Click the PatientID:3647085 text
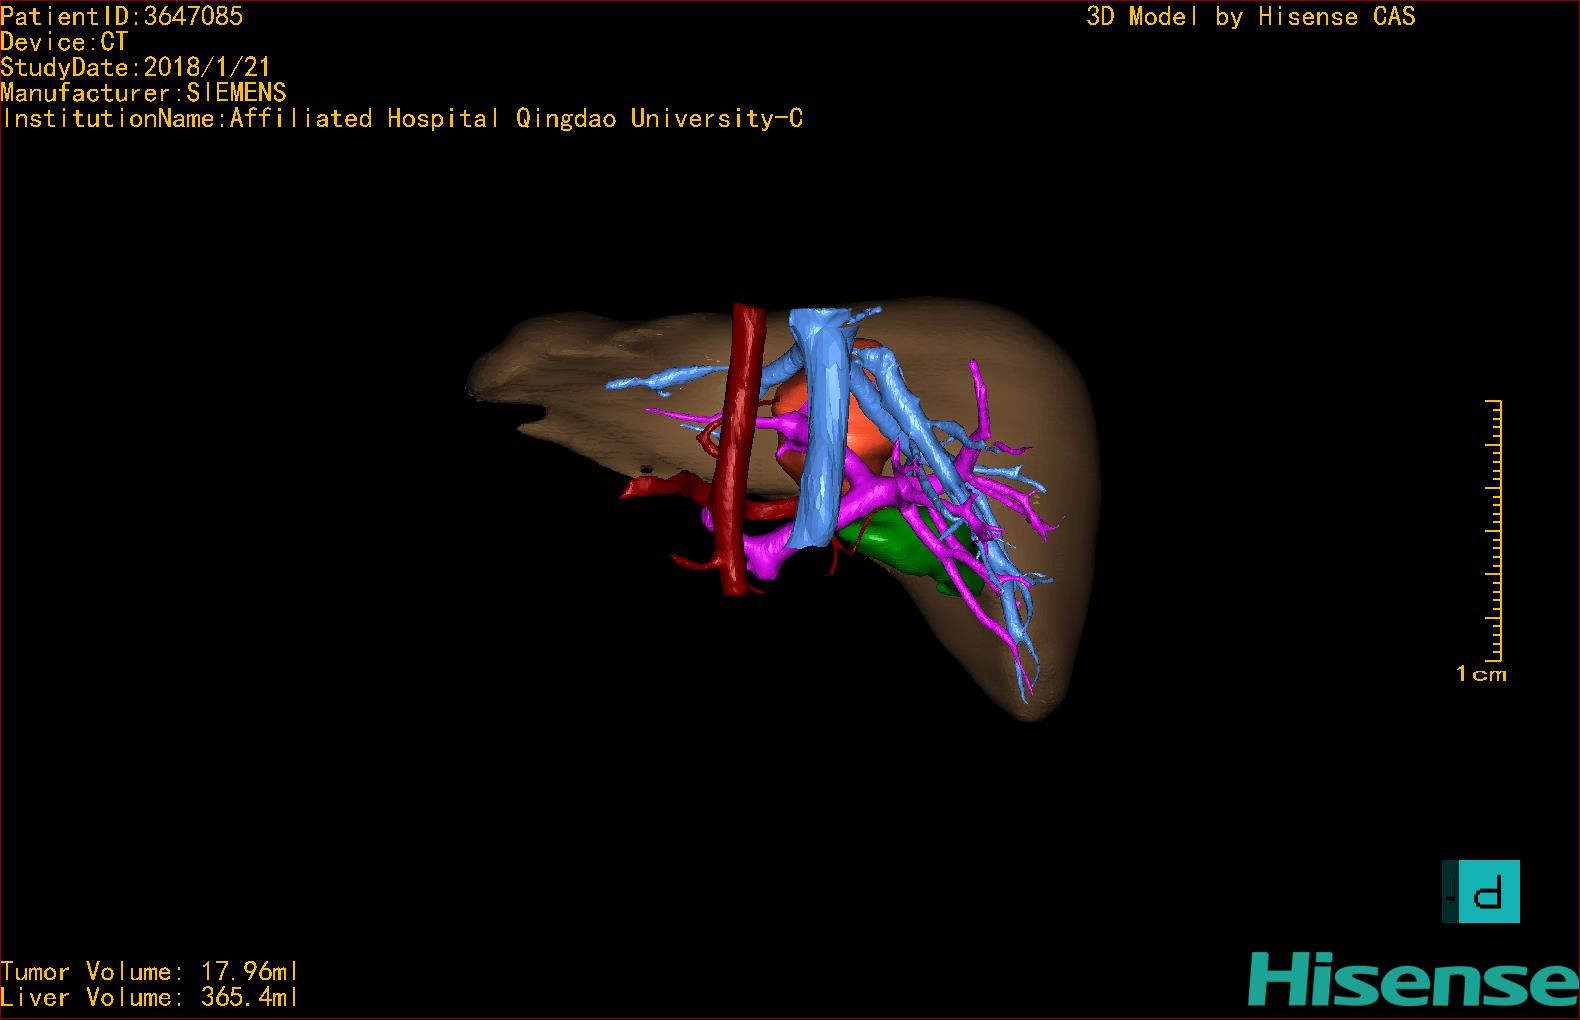The height and width of the screenshot is (1020, 1580). 121,16
